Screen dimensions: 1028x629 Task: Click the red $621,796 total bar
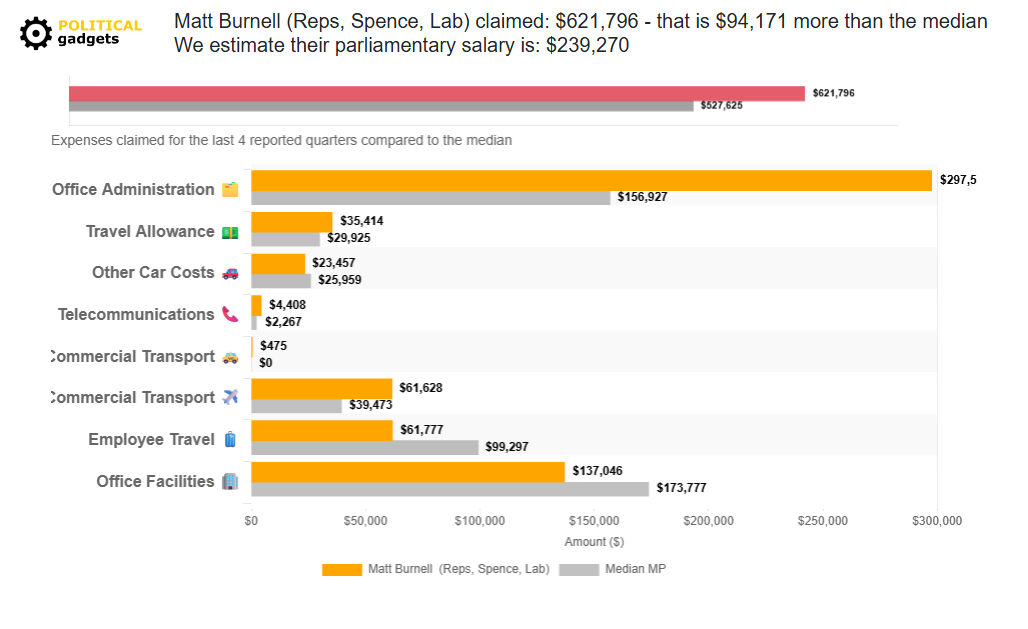pyautogui.click(x=437, y=94)
